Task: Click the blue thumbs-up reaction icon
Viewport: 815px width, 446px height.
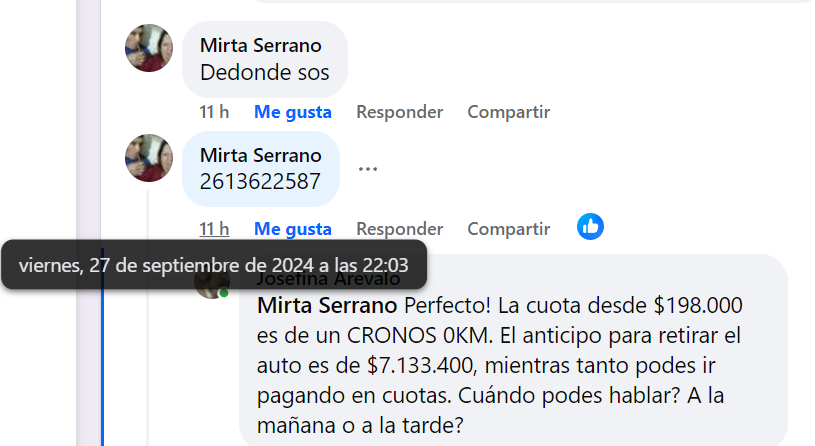Action: tap(590, 227)
